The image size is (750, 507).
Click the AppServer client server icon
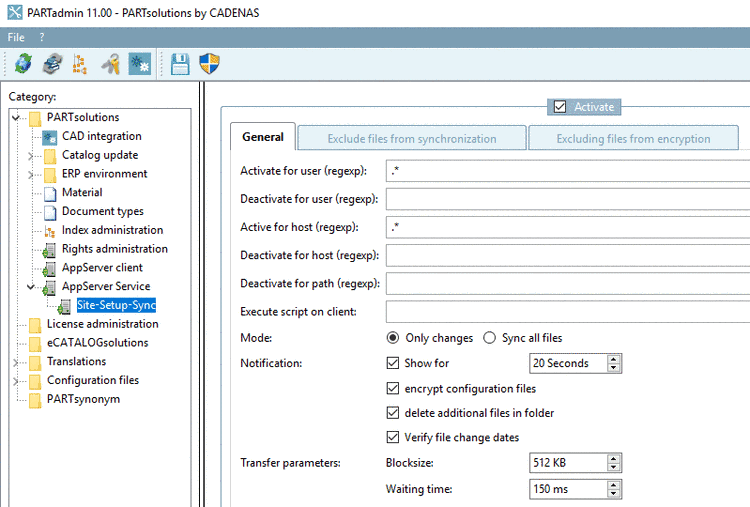49,268
